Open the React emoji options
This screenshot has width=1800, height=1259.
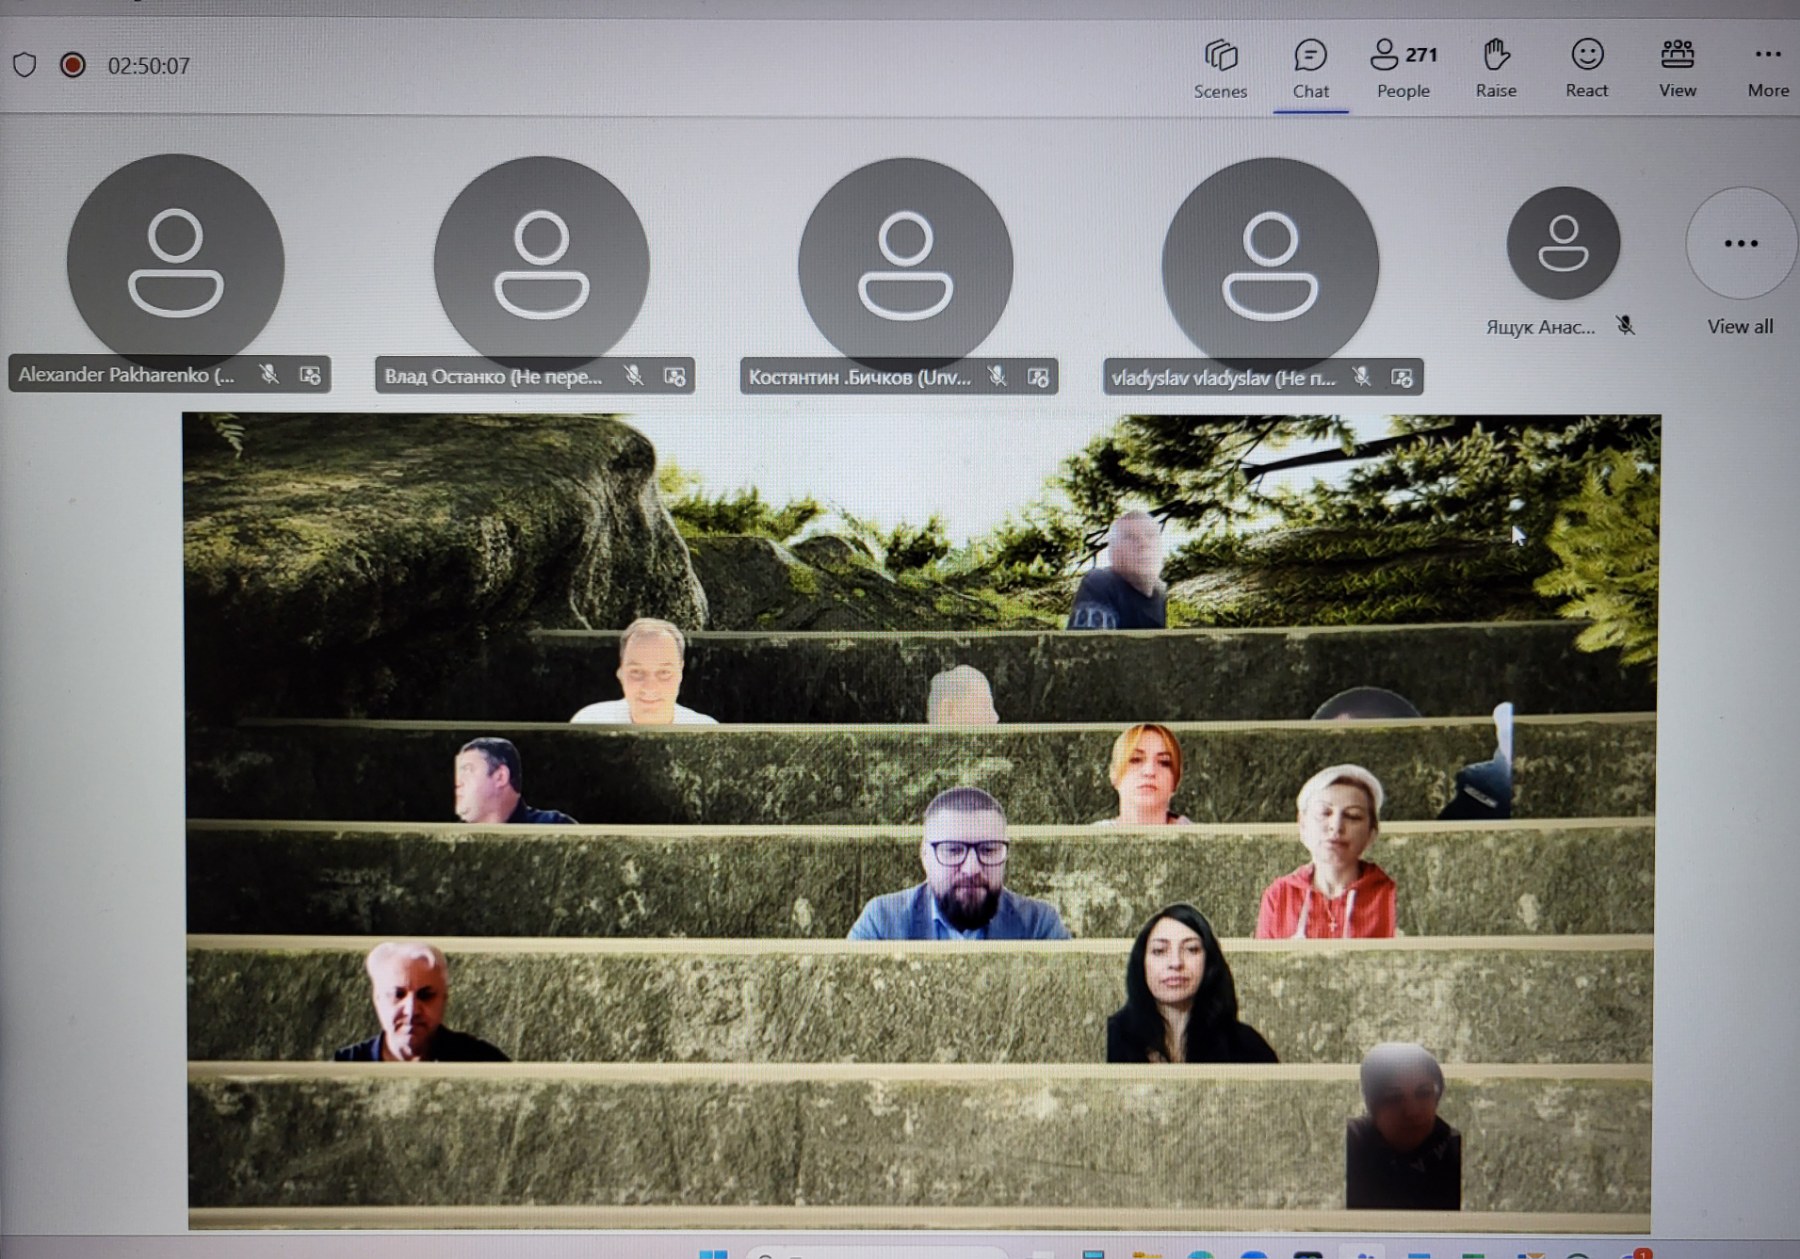click(x=1587, y=68)
